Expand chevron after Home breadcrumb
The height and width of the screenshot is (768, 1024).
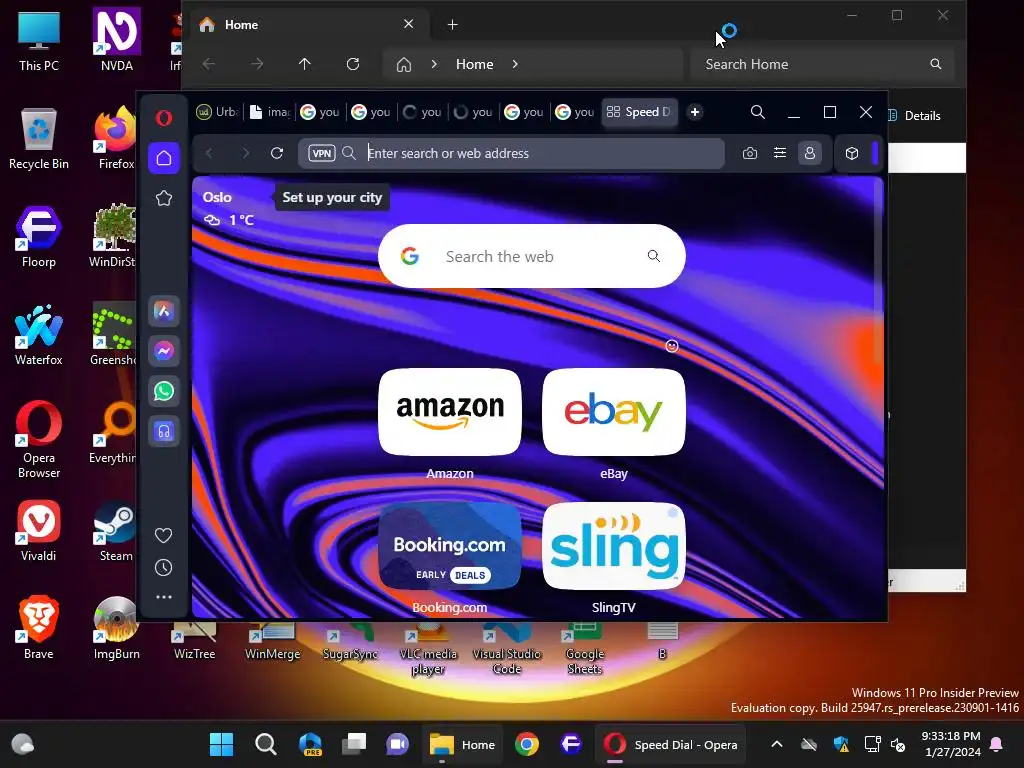[x=515, y=64]
